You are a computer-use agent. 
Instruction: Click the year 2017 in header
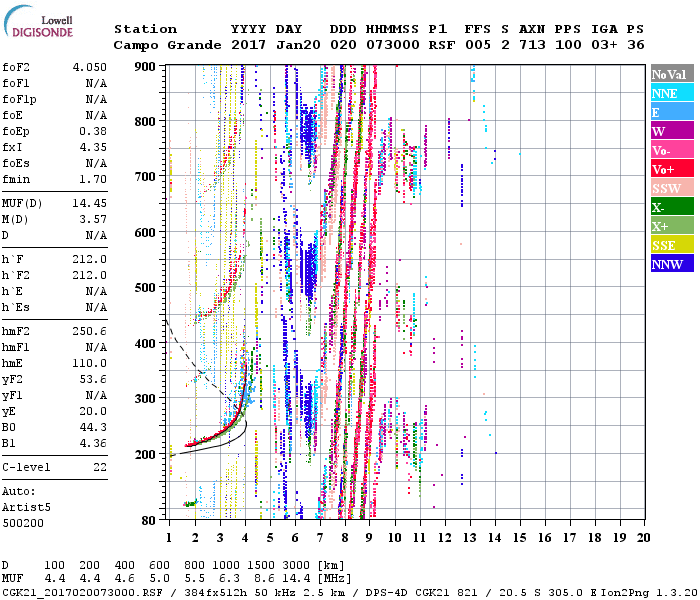[x=248, y=45]
